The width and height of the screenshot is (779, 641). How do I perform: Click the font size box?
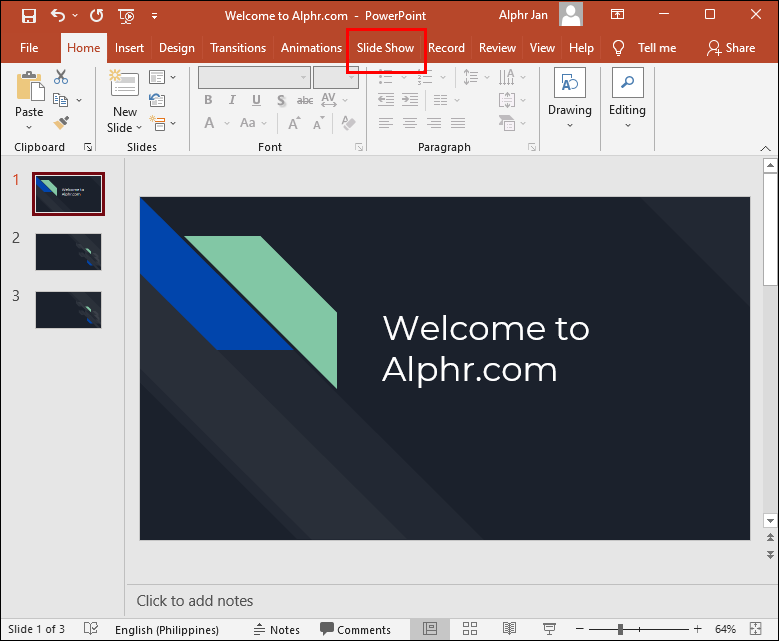335,78
